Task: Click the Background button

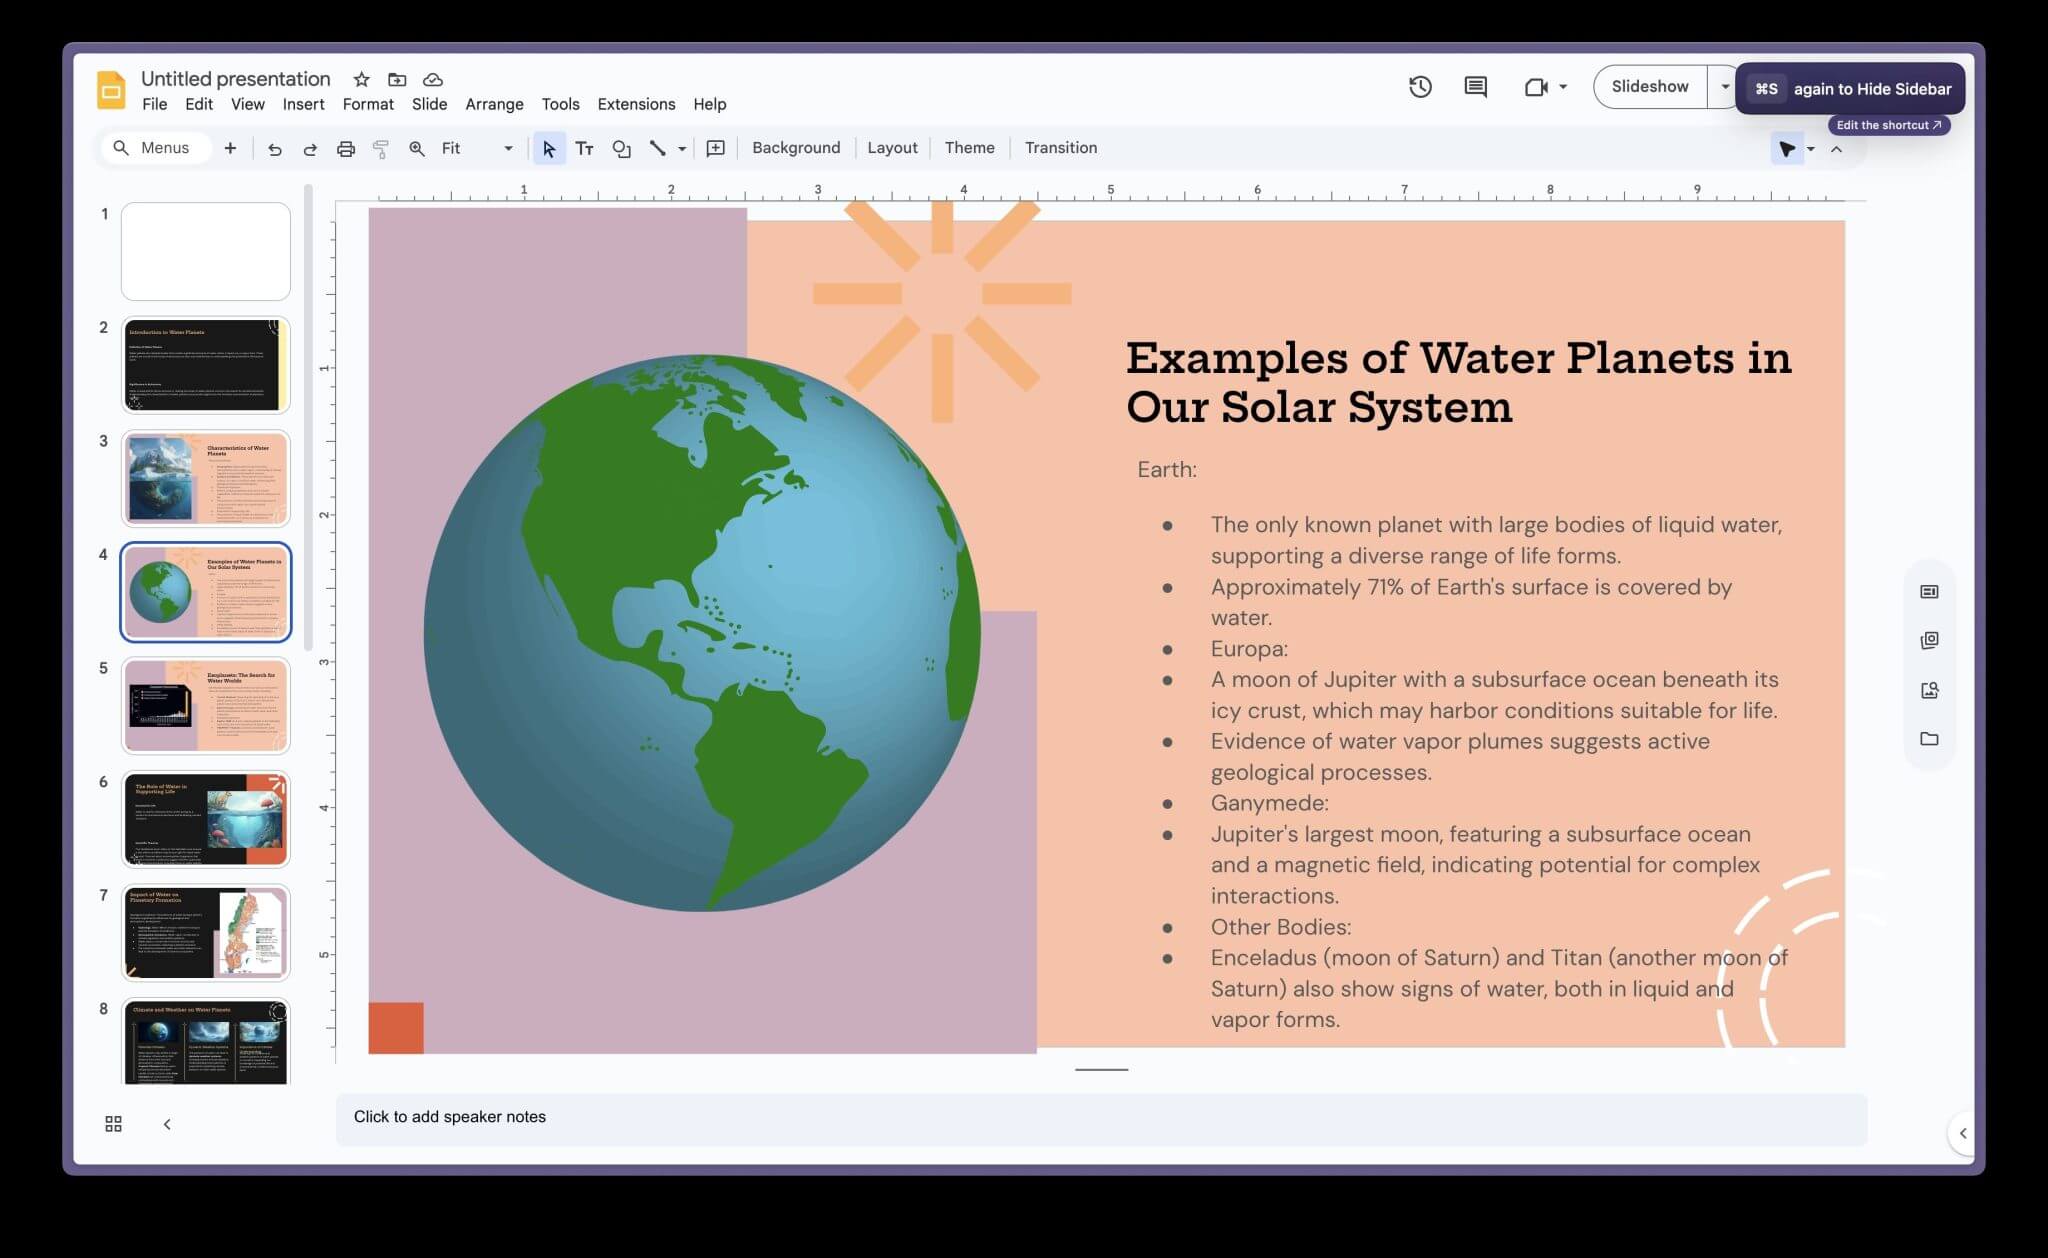Action: tap(796, 148)
